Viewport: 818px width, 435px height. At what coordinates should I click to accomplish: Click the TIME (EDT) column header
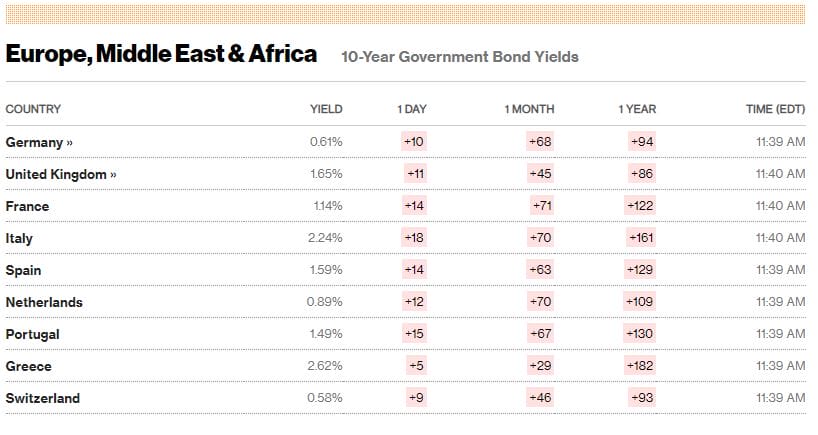[775, 109]
